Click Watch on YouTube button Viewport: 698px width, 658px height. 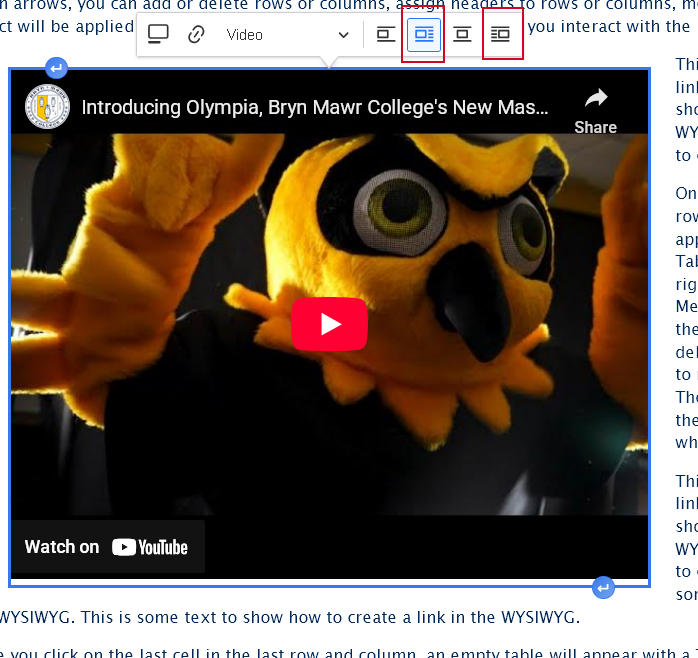107,547
